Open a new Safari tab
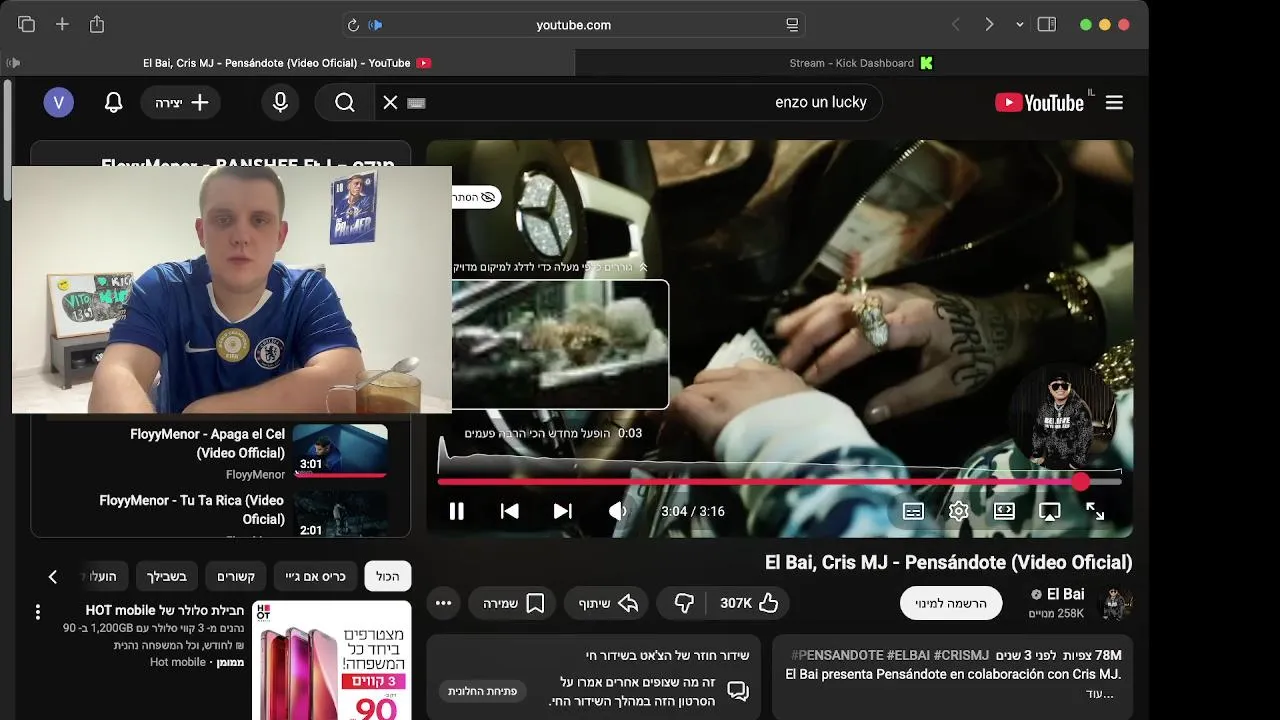This screenshot has width=1280, height=720. [62, 24]
